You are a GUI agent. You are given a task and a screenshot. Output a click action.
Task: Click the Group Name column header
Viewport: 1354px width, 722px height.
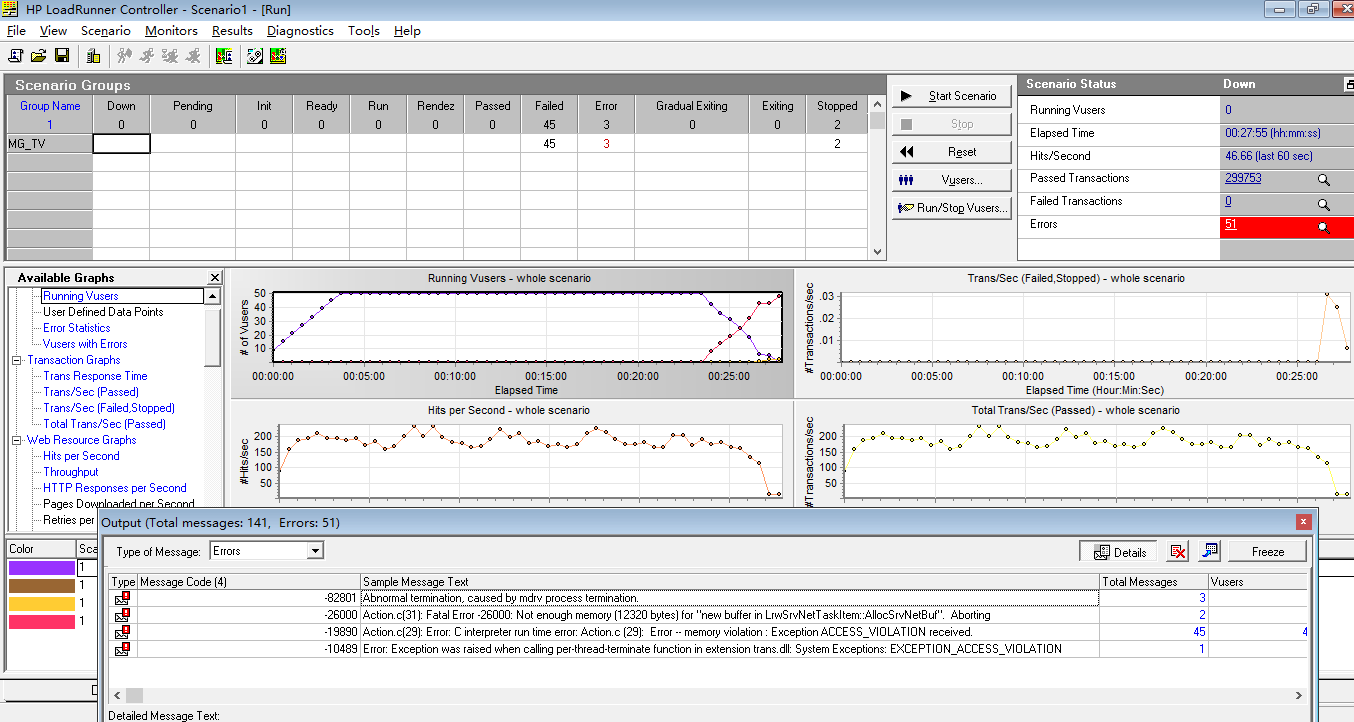pos(50,106)
